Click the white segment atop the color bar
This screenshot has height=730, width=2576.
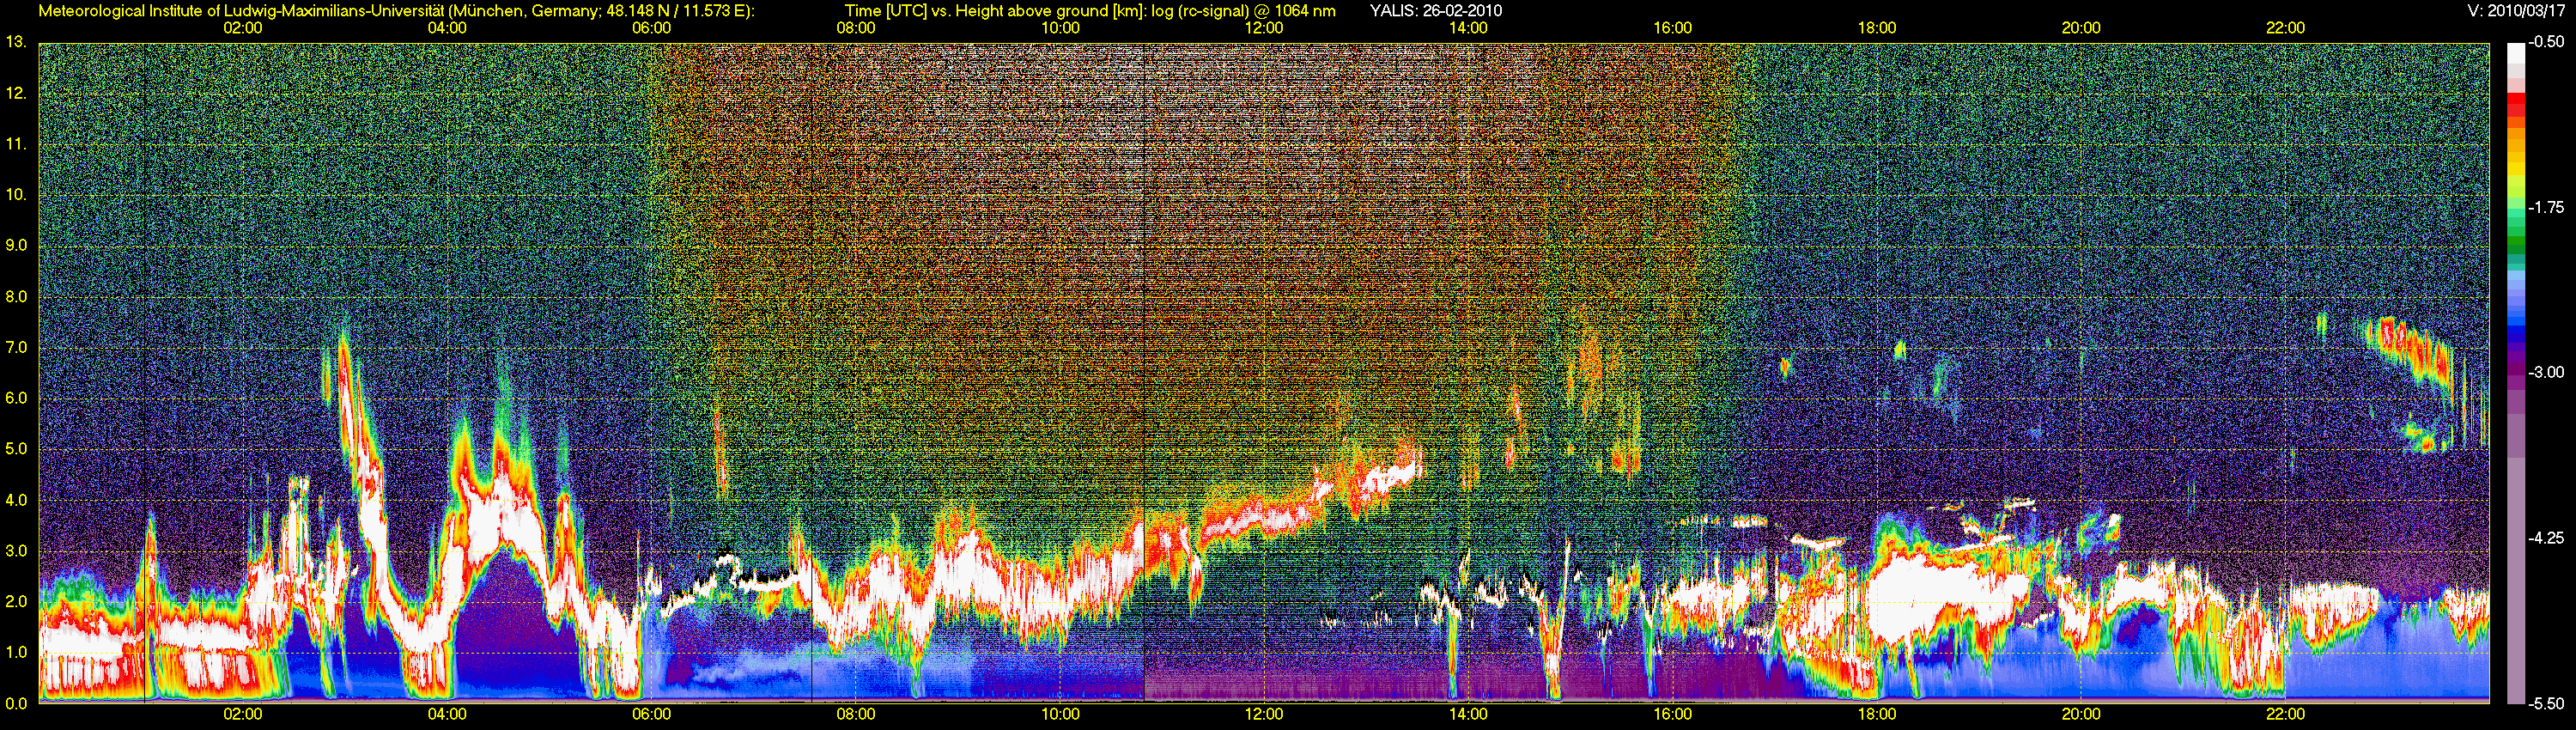[x=2516, y=53]
